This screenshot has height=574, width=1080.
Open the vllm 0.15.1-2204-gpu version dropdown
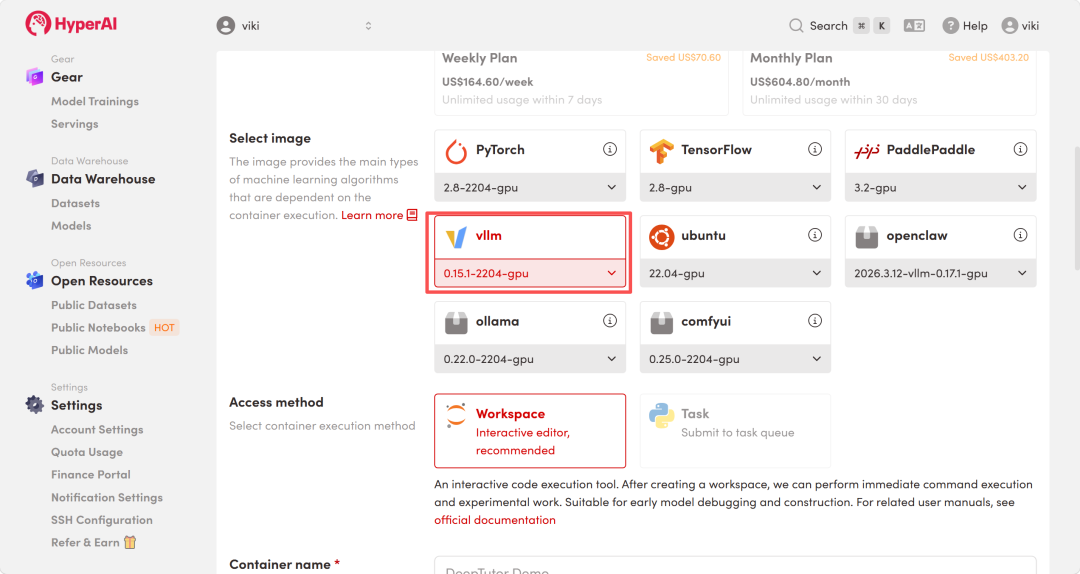coord(530,274)
